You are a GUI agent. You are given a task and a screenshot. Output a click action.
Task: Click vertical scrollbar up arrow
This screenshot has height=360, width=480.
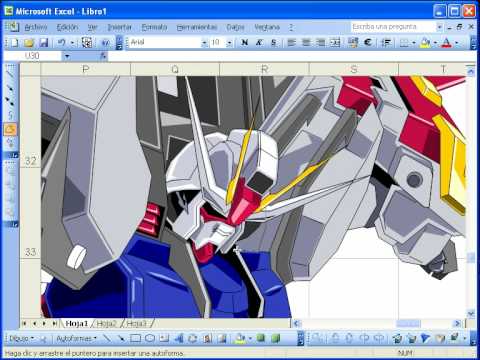tap(471, 71)
